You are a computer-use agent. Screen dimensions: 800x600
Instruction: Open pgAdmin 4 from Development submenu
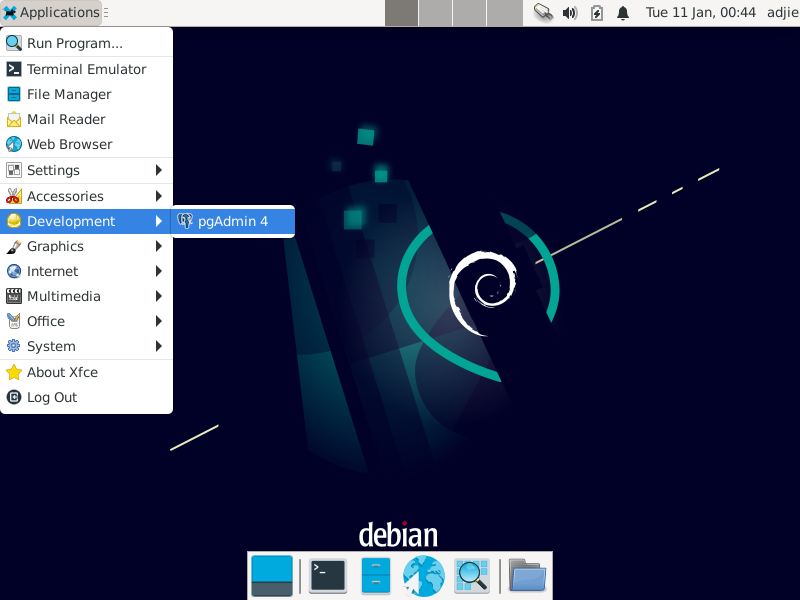[233, 221]
